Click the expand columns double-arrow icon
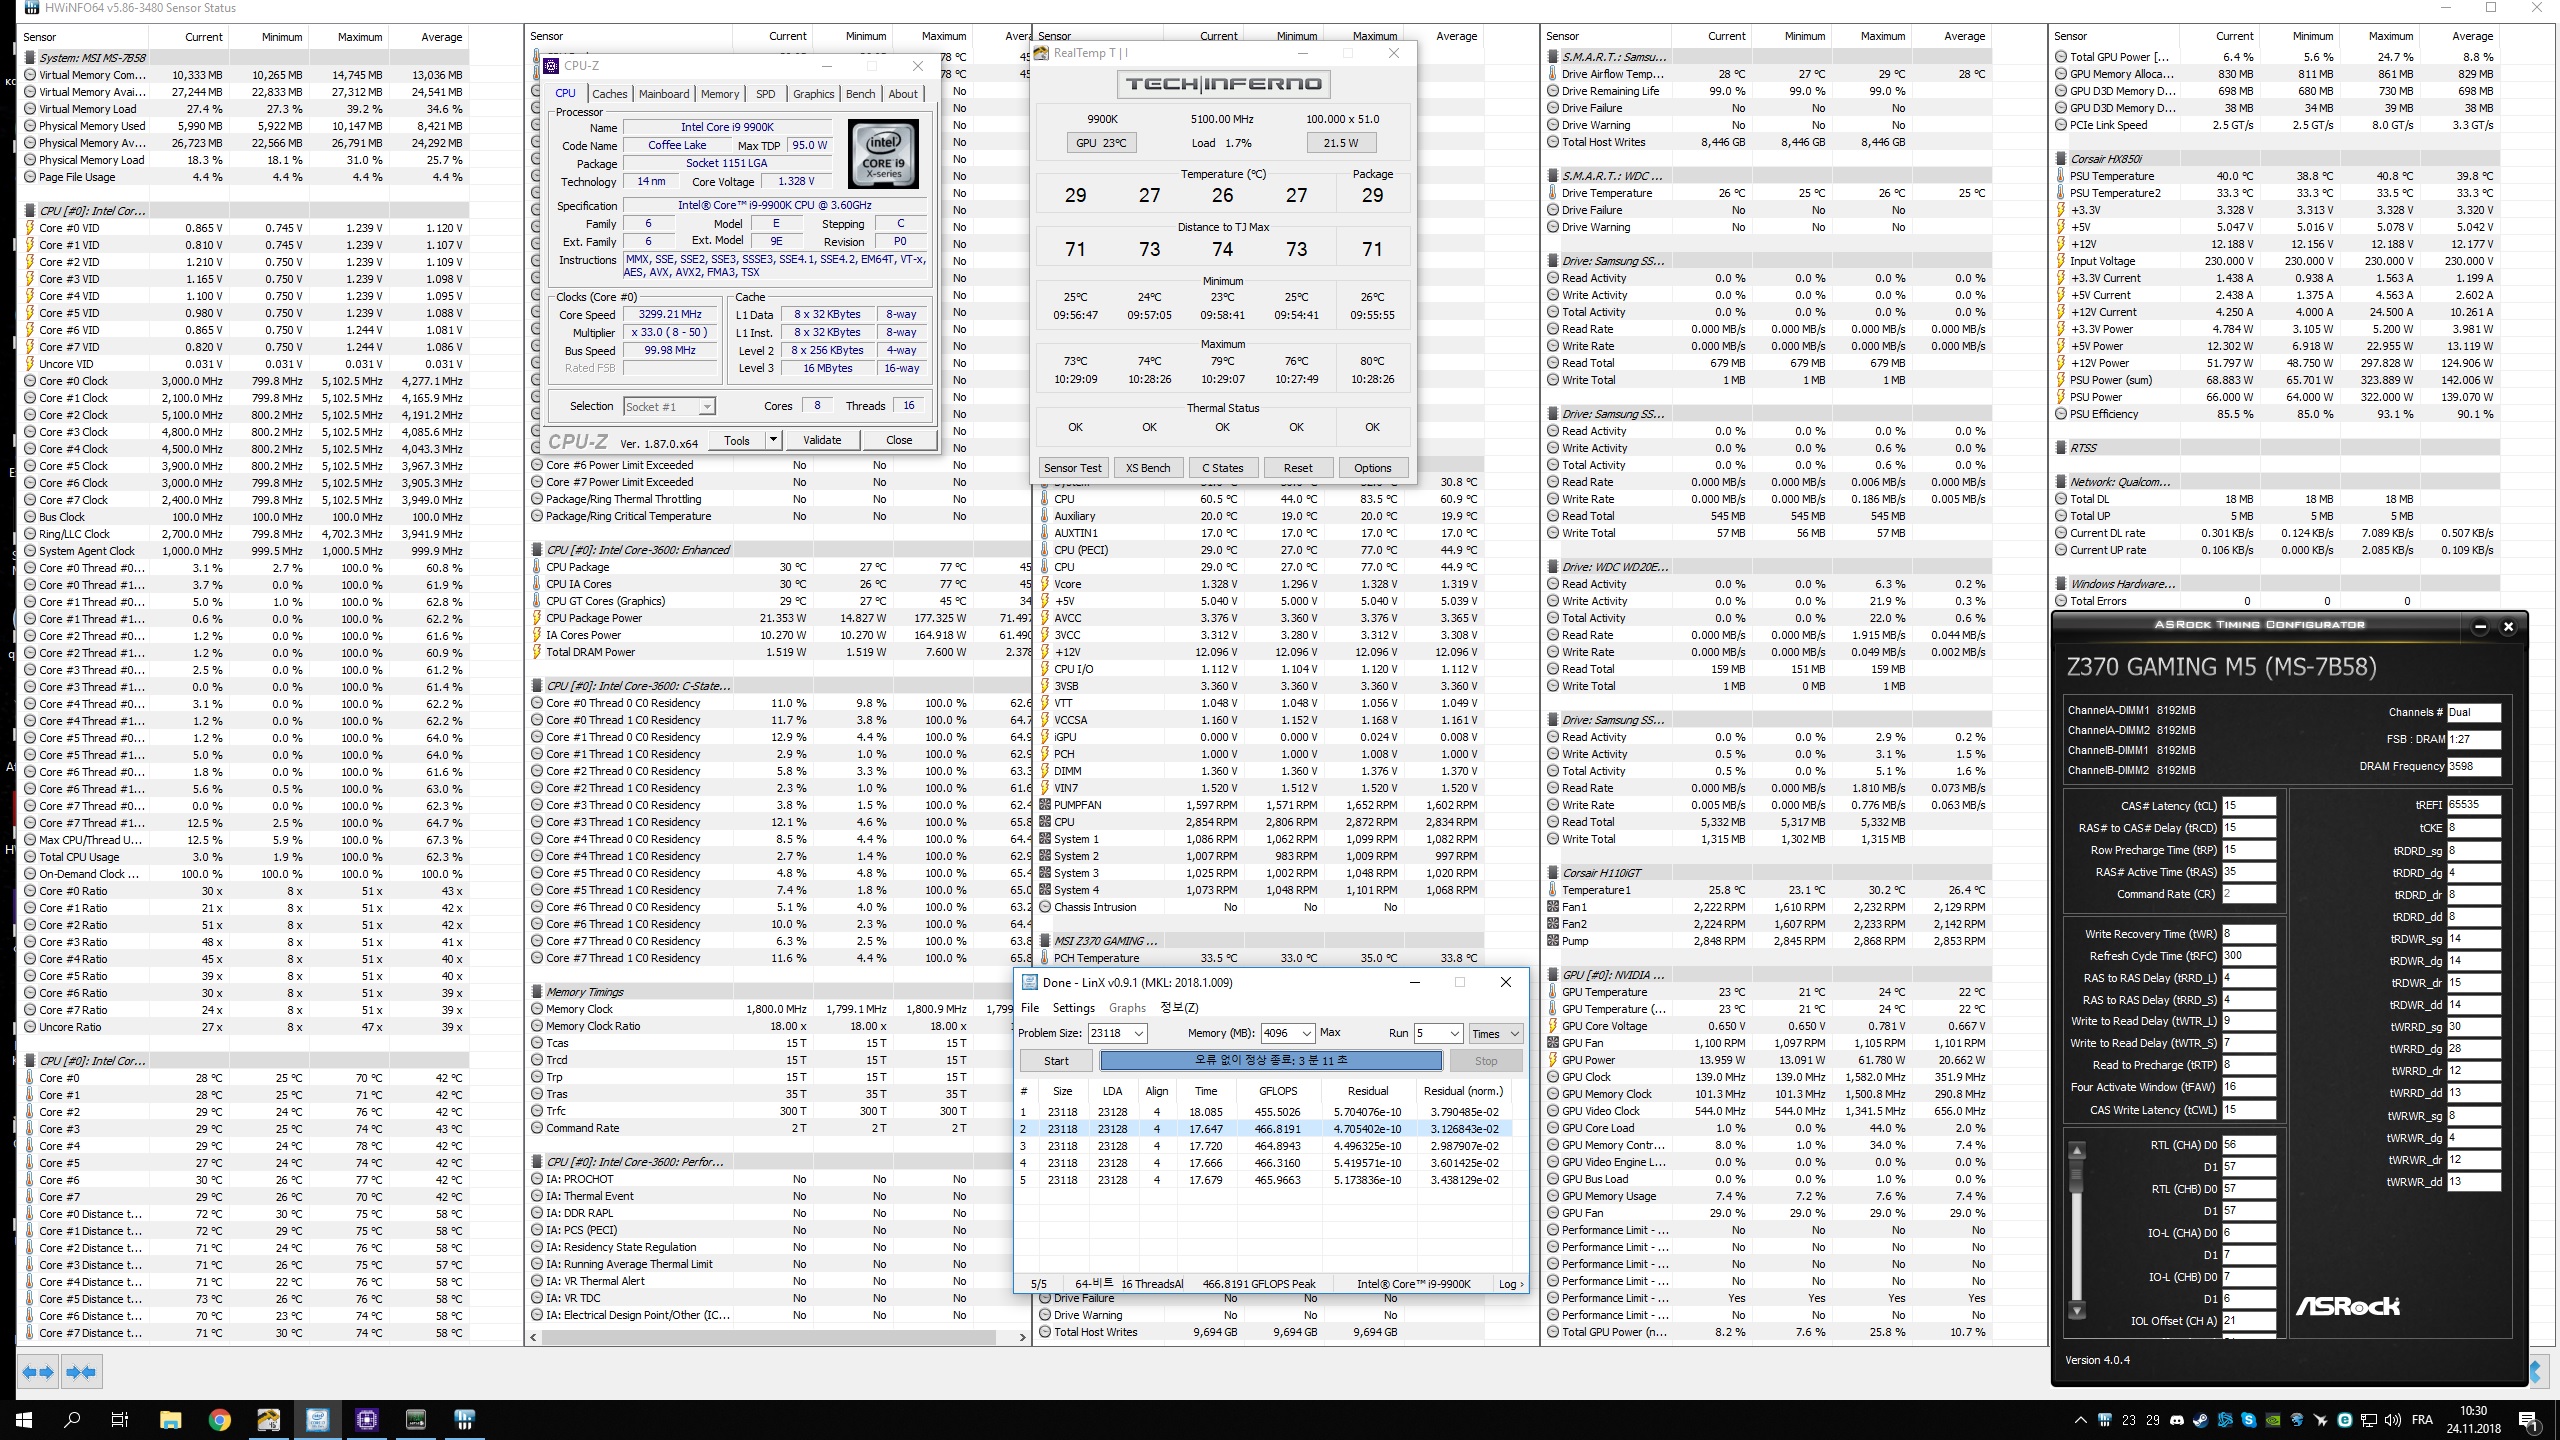 tap(39, 1372)
